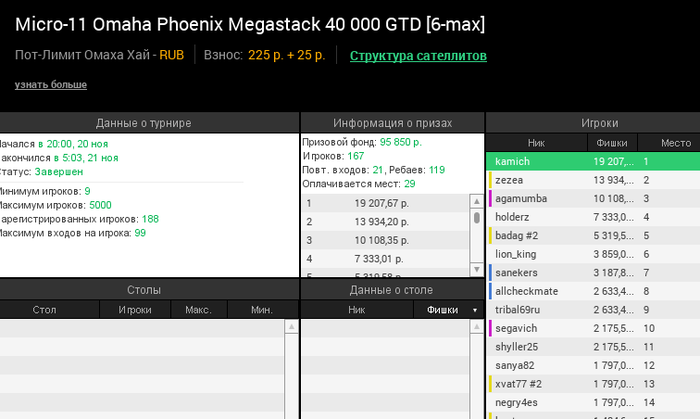Click yellow color tag next to zezea

[490, 180]
